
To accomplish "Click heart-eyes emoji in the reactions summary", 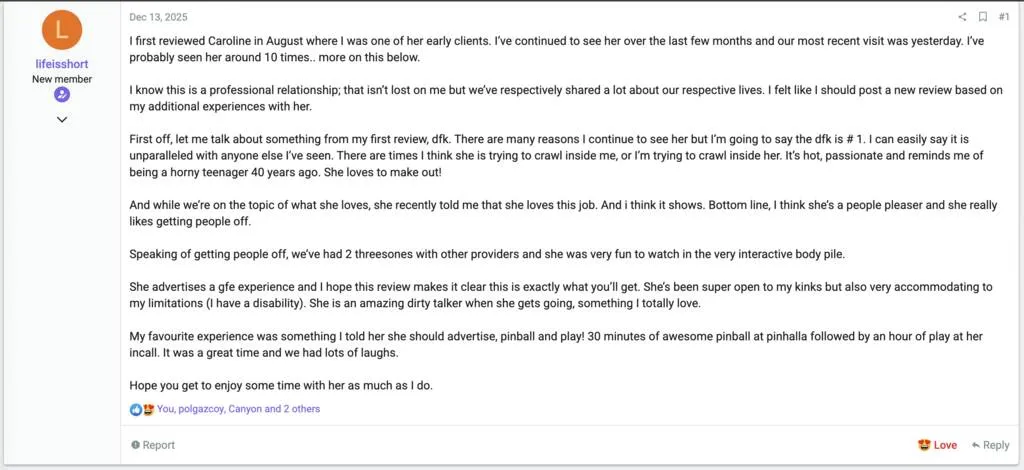I will (148, 409).
